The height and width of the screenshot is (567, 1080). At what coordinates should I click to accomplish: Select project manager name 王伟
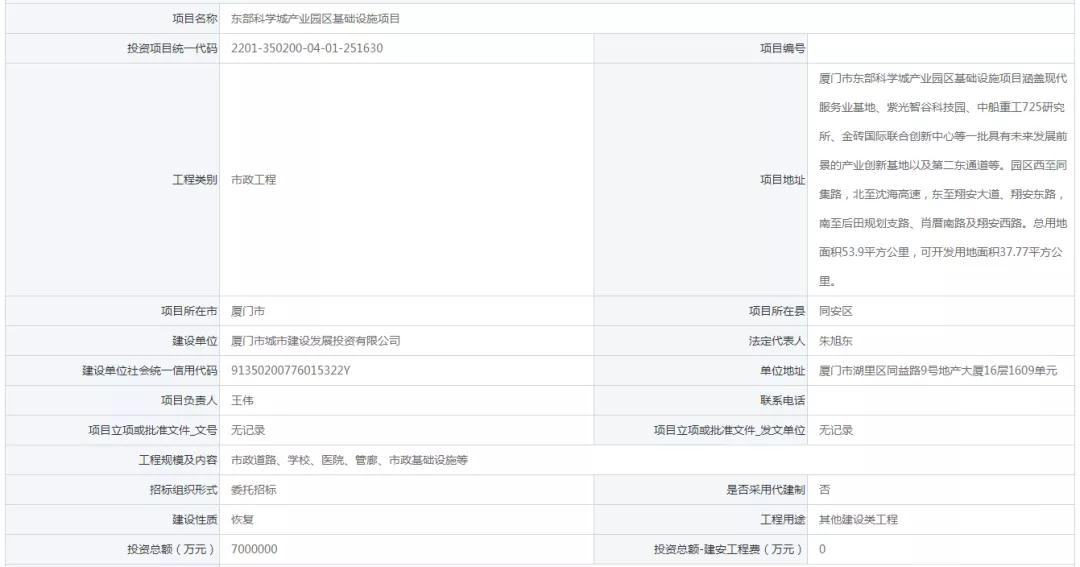click(242, 400)
